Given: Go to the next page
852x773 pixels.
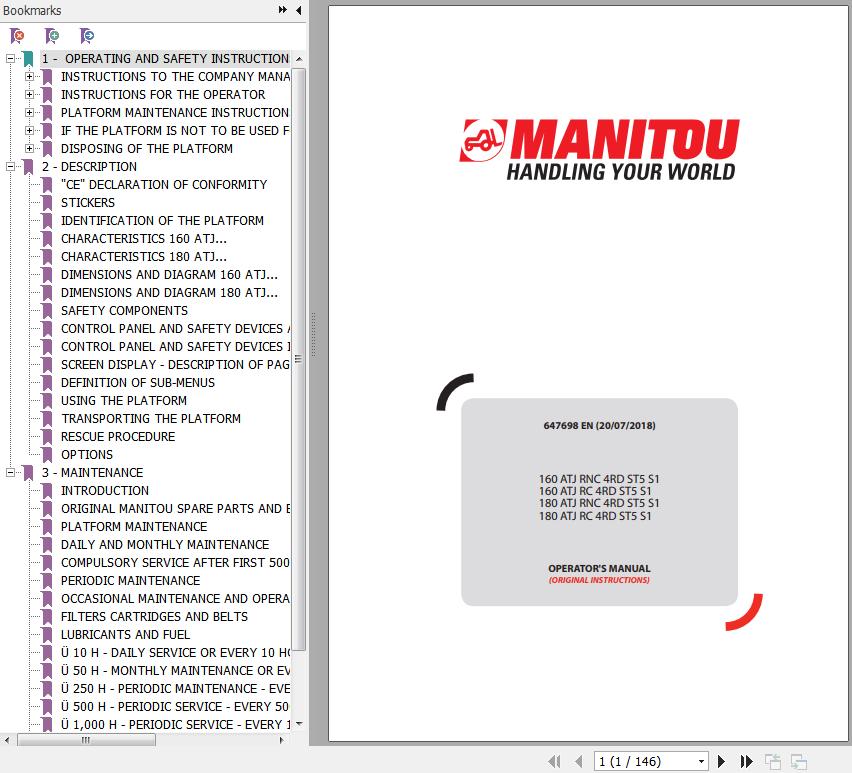Looking at the screenshot, I should (721, 762).
